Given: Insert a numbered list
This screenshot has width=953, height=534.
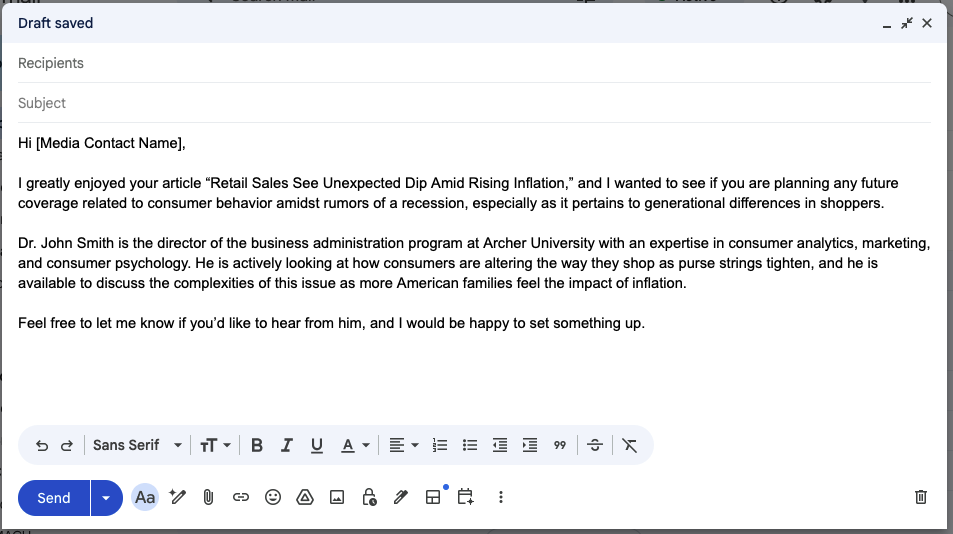Looking at the screenshot, I should [439, 445].
